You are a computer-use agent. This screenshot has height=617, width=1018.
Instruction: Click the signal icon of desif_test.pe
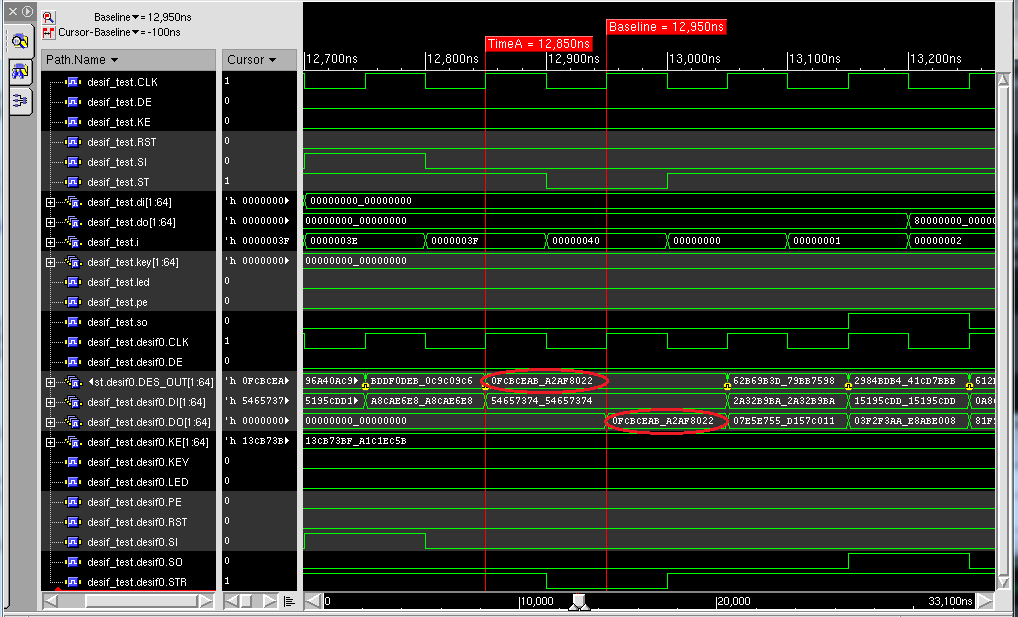(x=73, y=303)
